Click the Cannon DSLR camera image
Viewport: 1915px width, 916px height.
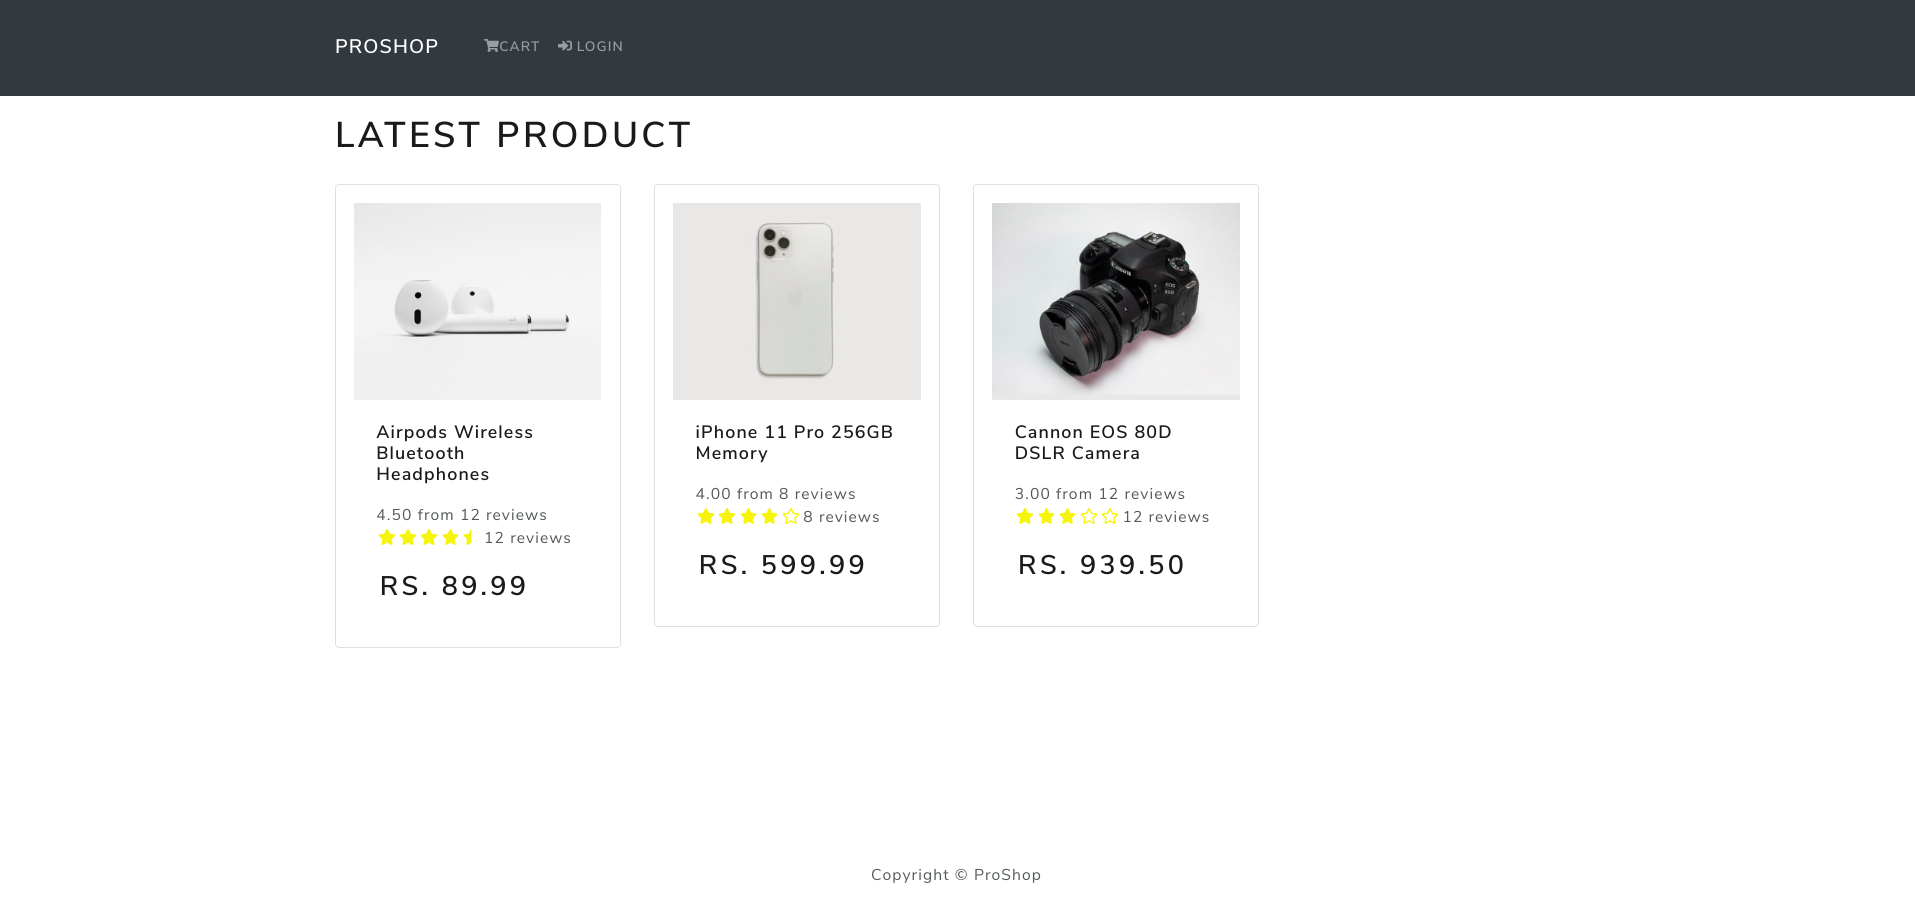1115,301
